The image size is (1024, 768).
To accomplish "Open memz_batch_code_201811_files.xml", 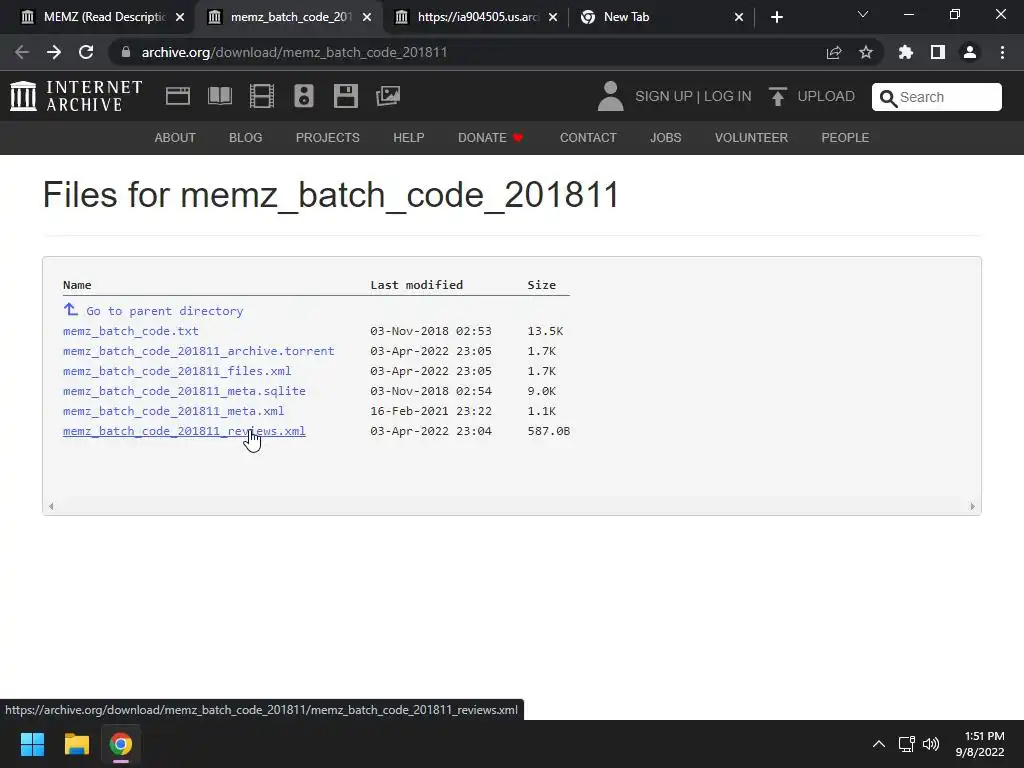I will coord(177,371).
